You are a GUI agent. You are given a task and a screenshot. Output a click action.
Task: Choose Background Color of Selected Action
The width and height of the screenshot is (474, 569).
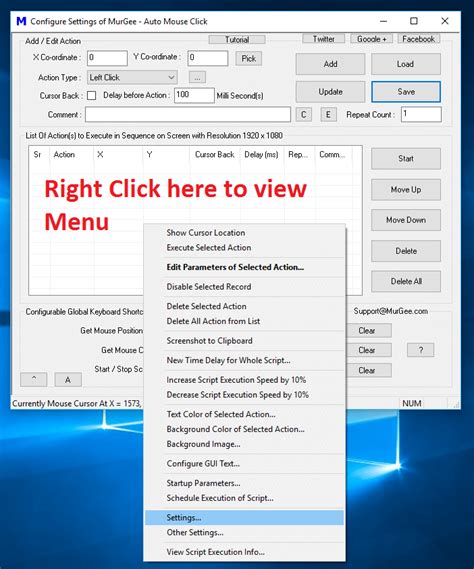tap(244, 429)
